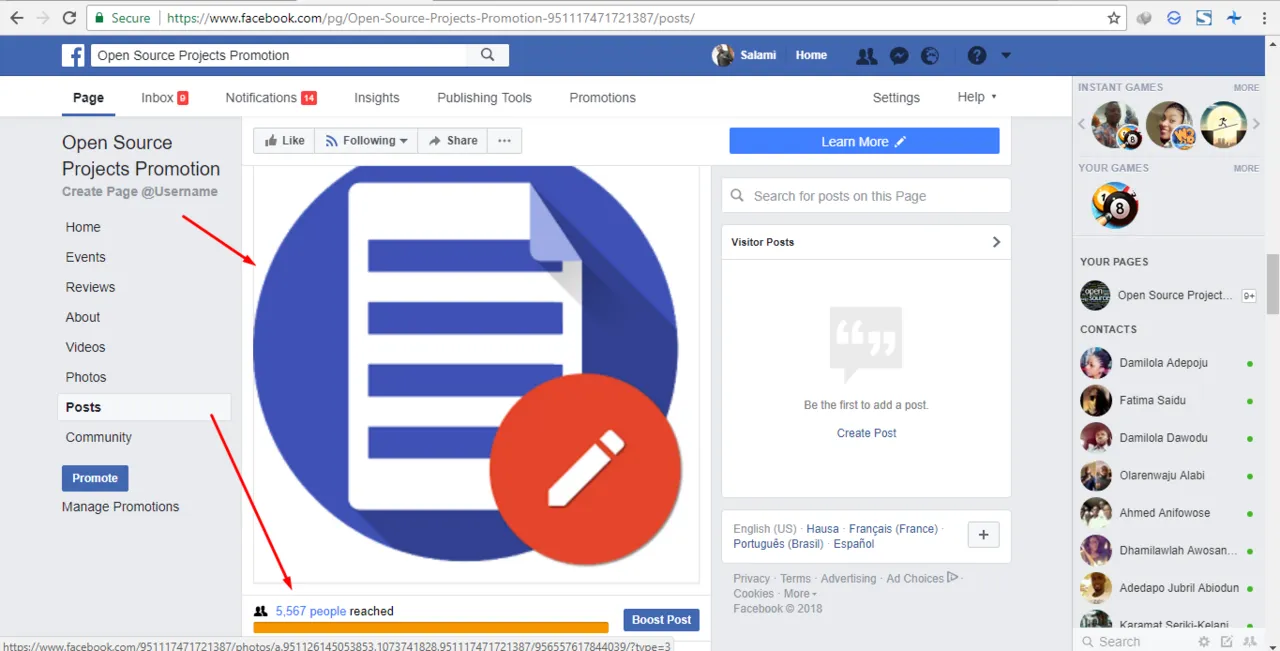This screenshot has width=1280, height=651.
Task: Click the new message compose icon in chat bar
Action: point(1229,642)
